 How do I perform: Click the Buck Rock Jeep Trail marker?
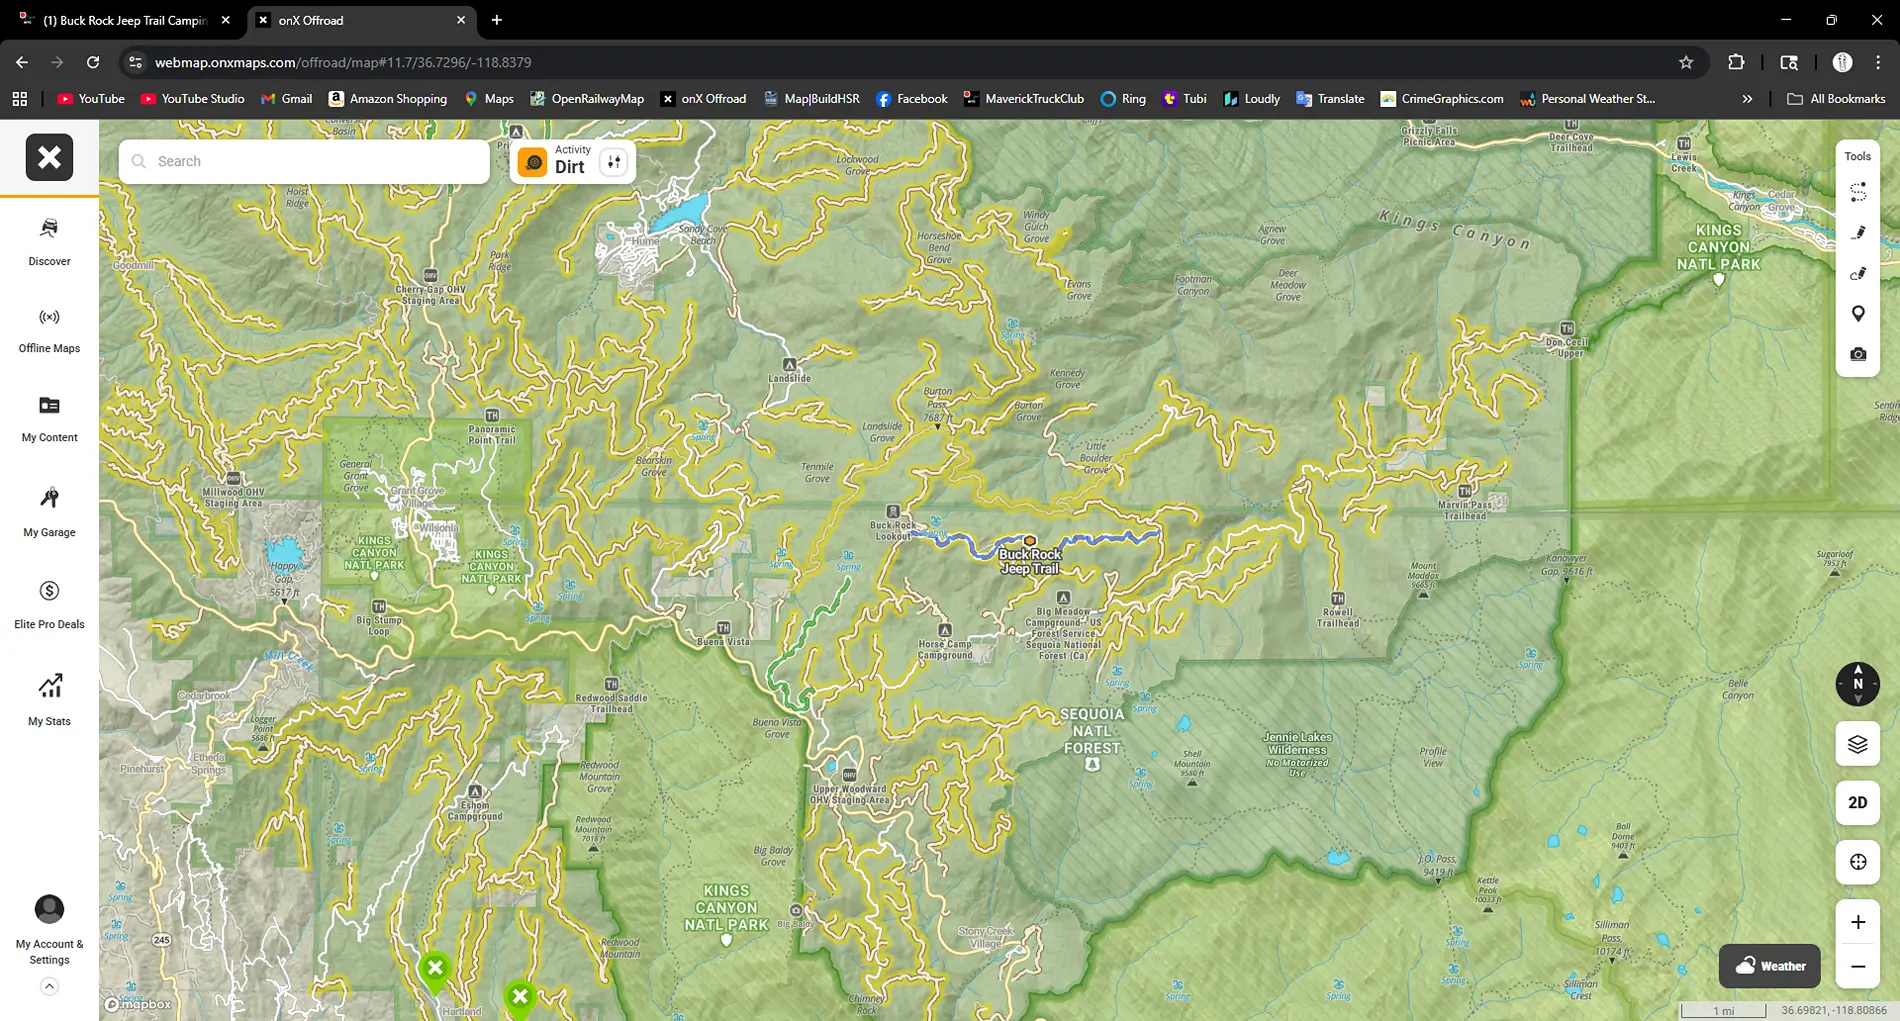click(1030, 541)
